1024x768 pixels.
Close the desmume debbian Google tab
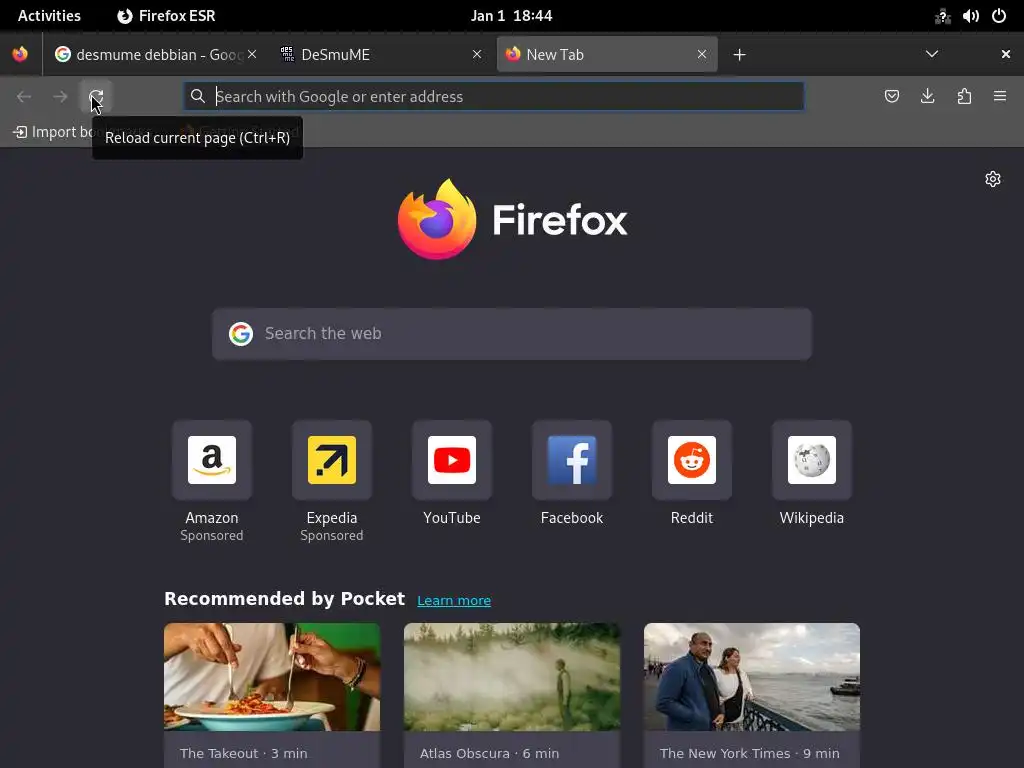(252, 54)
